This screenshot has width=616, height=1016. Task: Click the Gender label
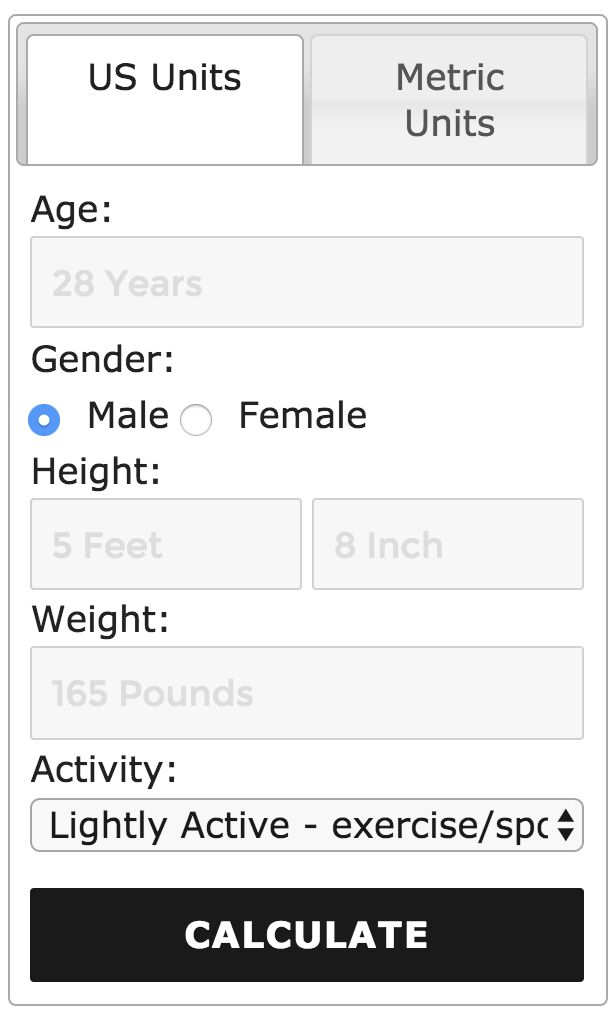pyautogui.click(x=103, y=359)
